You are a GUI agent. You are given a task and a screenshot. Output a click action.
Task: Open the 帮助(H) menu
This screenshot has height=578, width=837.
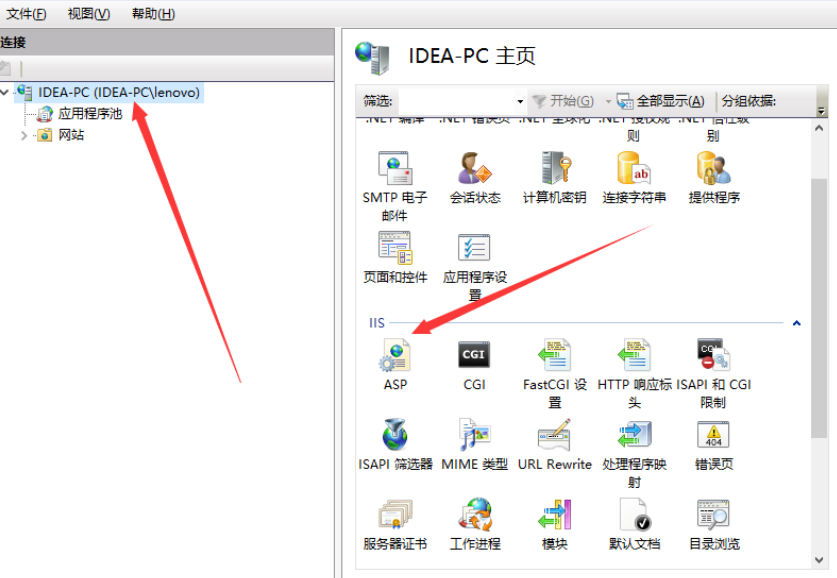pyautogui.click(x=153, y=14)
